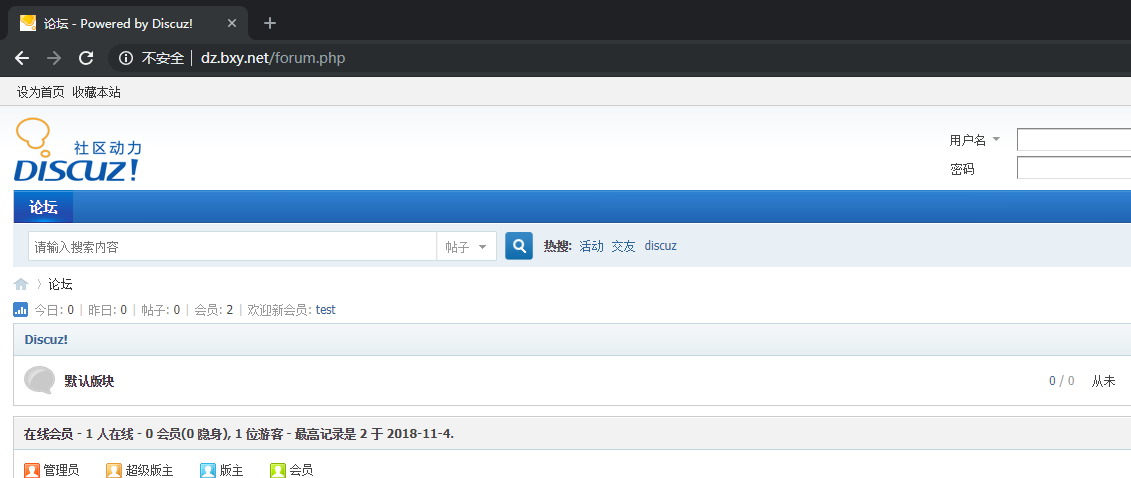This screenshot has height=478, width=1131.
Task: Click 论坛 in the breadcrumb
Action: click(61, 284)
